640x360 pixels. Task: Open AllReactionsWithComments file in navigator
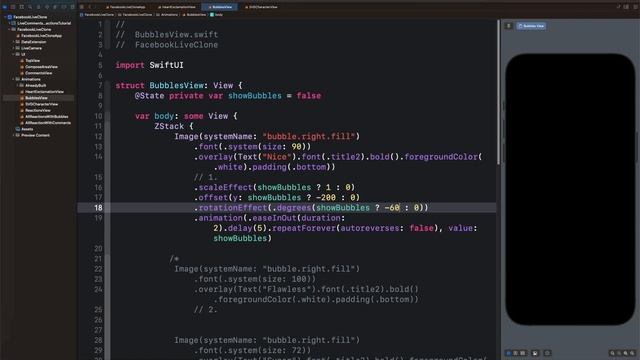pos(45,123)
